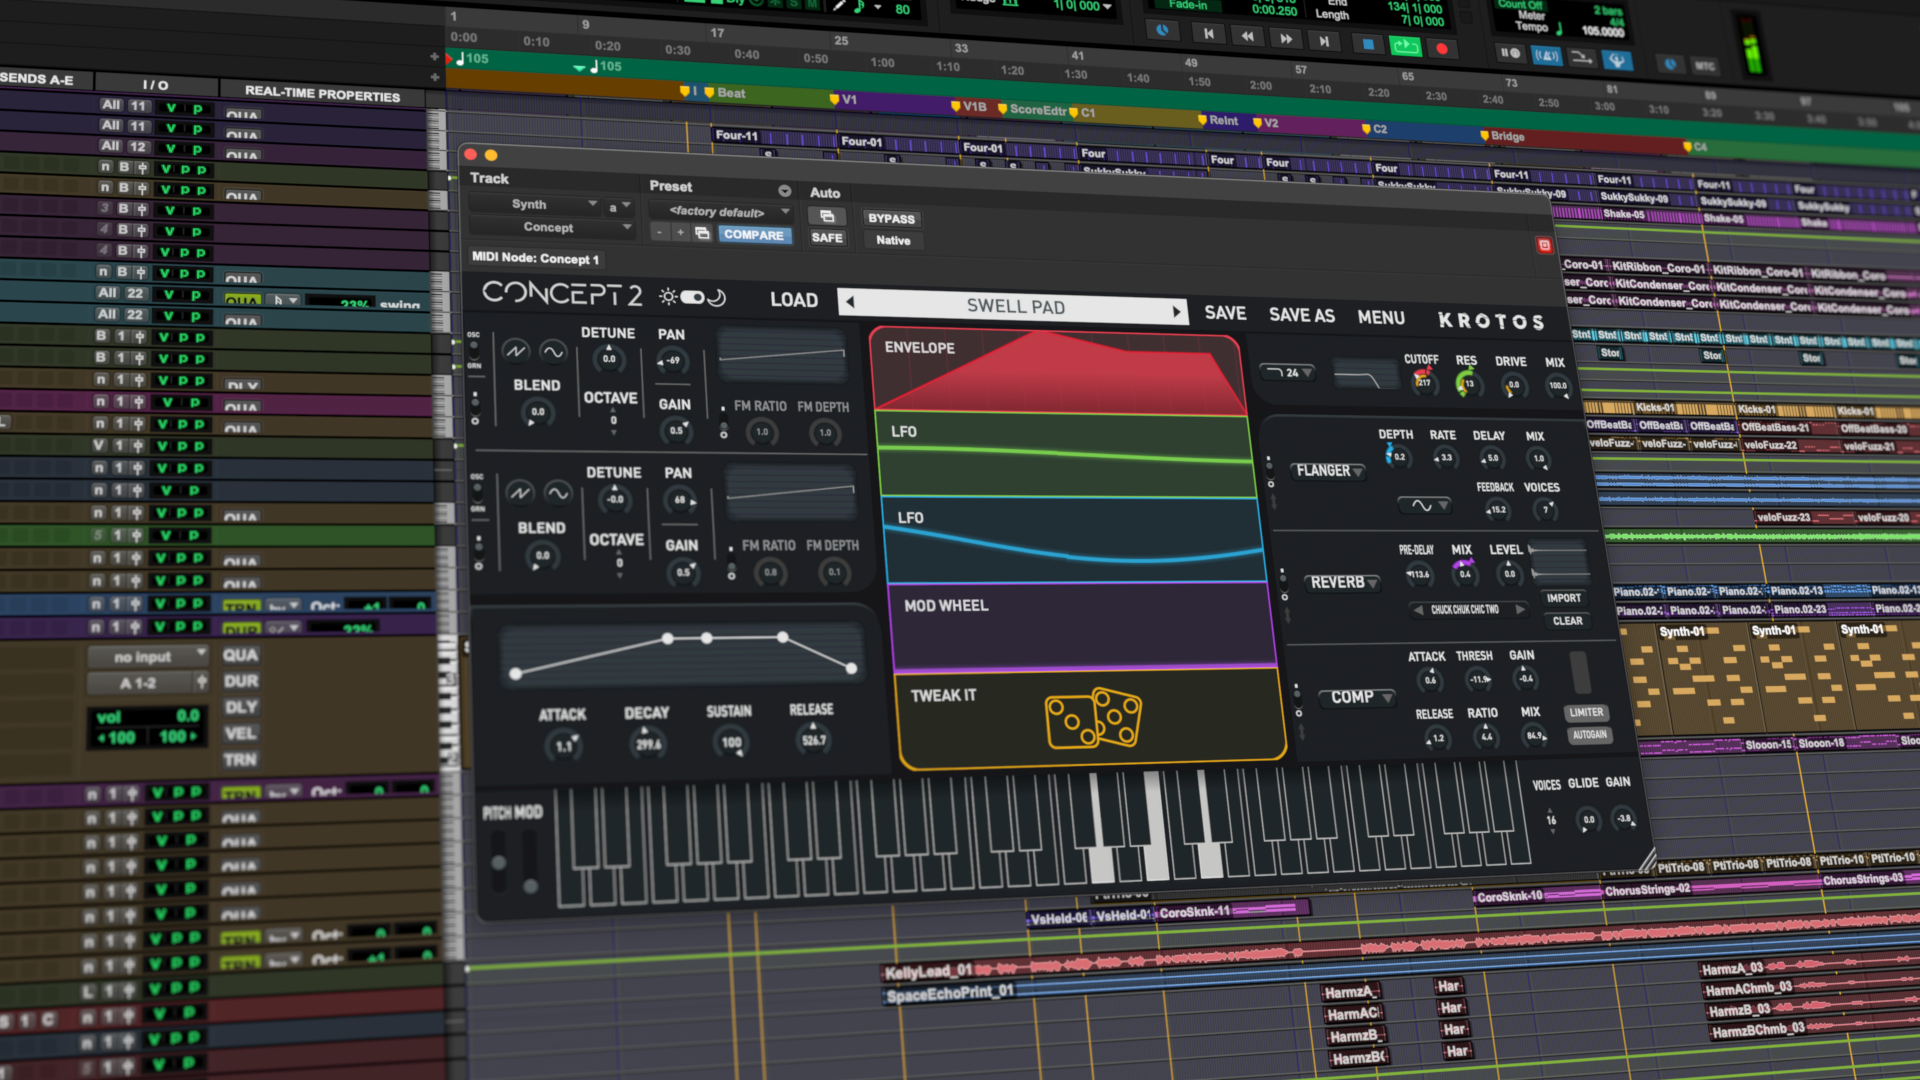Click the Pro Tools stop button
Image resolution: width=1920 pixels, height=1080 pixels.
(1368, 44)
